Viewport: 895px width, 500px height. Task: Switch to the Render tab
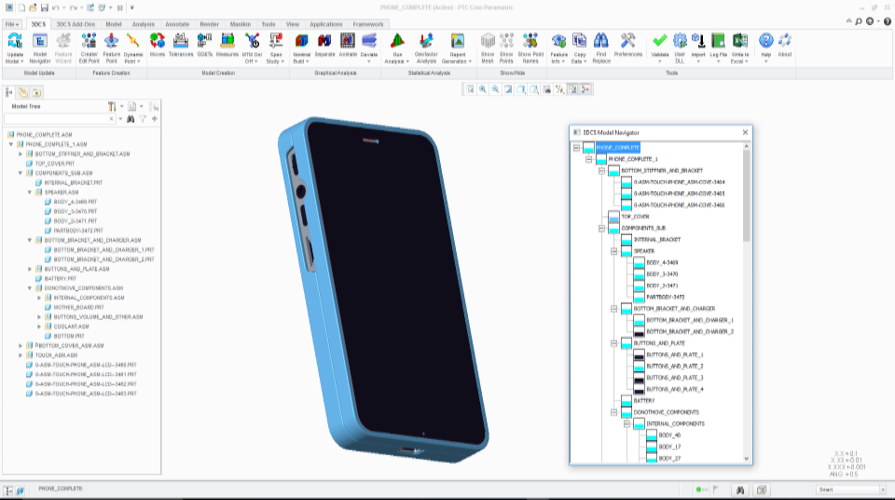(x=209, y=24)
